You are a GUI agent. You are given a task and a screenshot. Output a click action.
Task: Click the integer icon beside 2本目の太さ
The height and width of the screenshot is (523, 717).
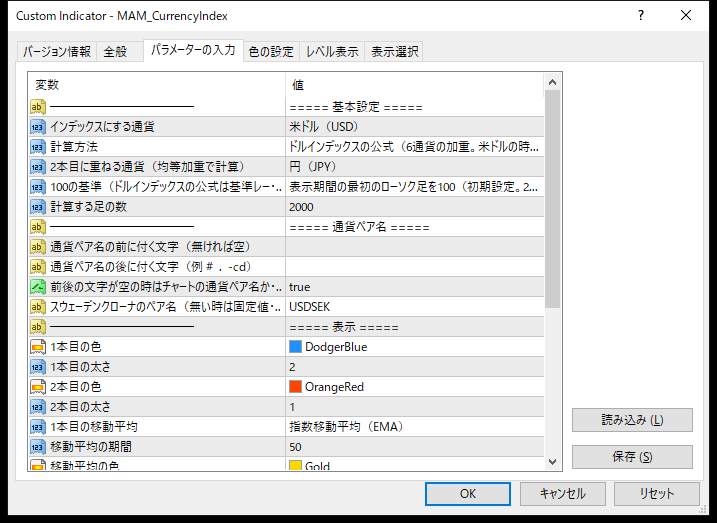click(38, 407)
